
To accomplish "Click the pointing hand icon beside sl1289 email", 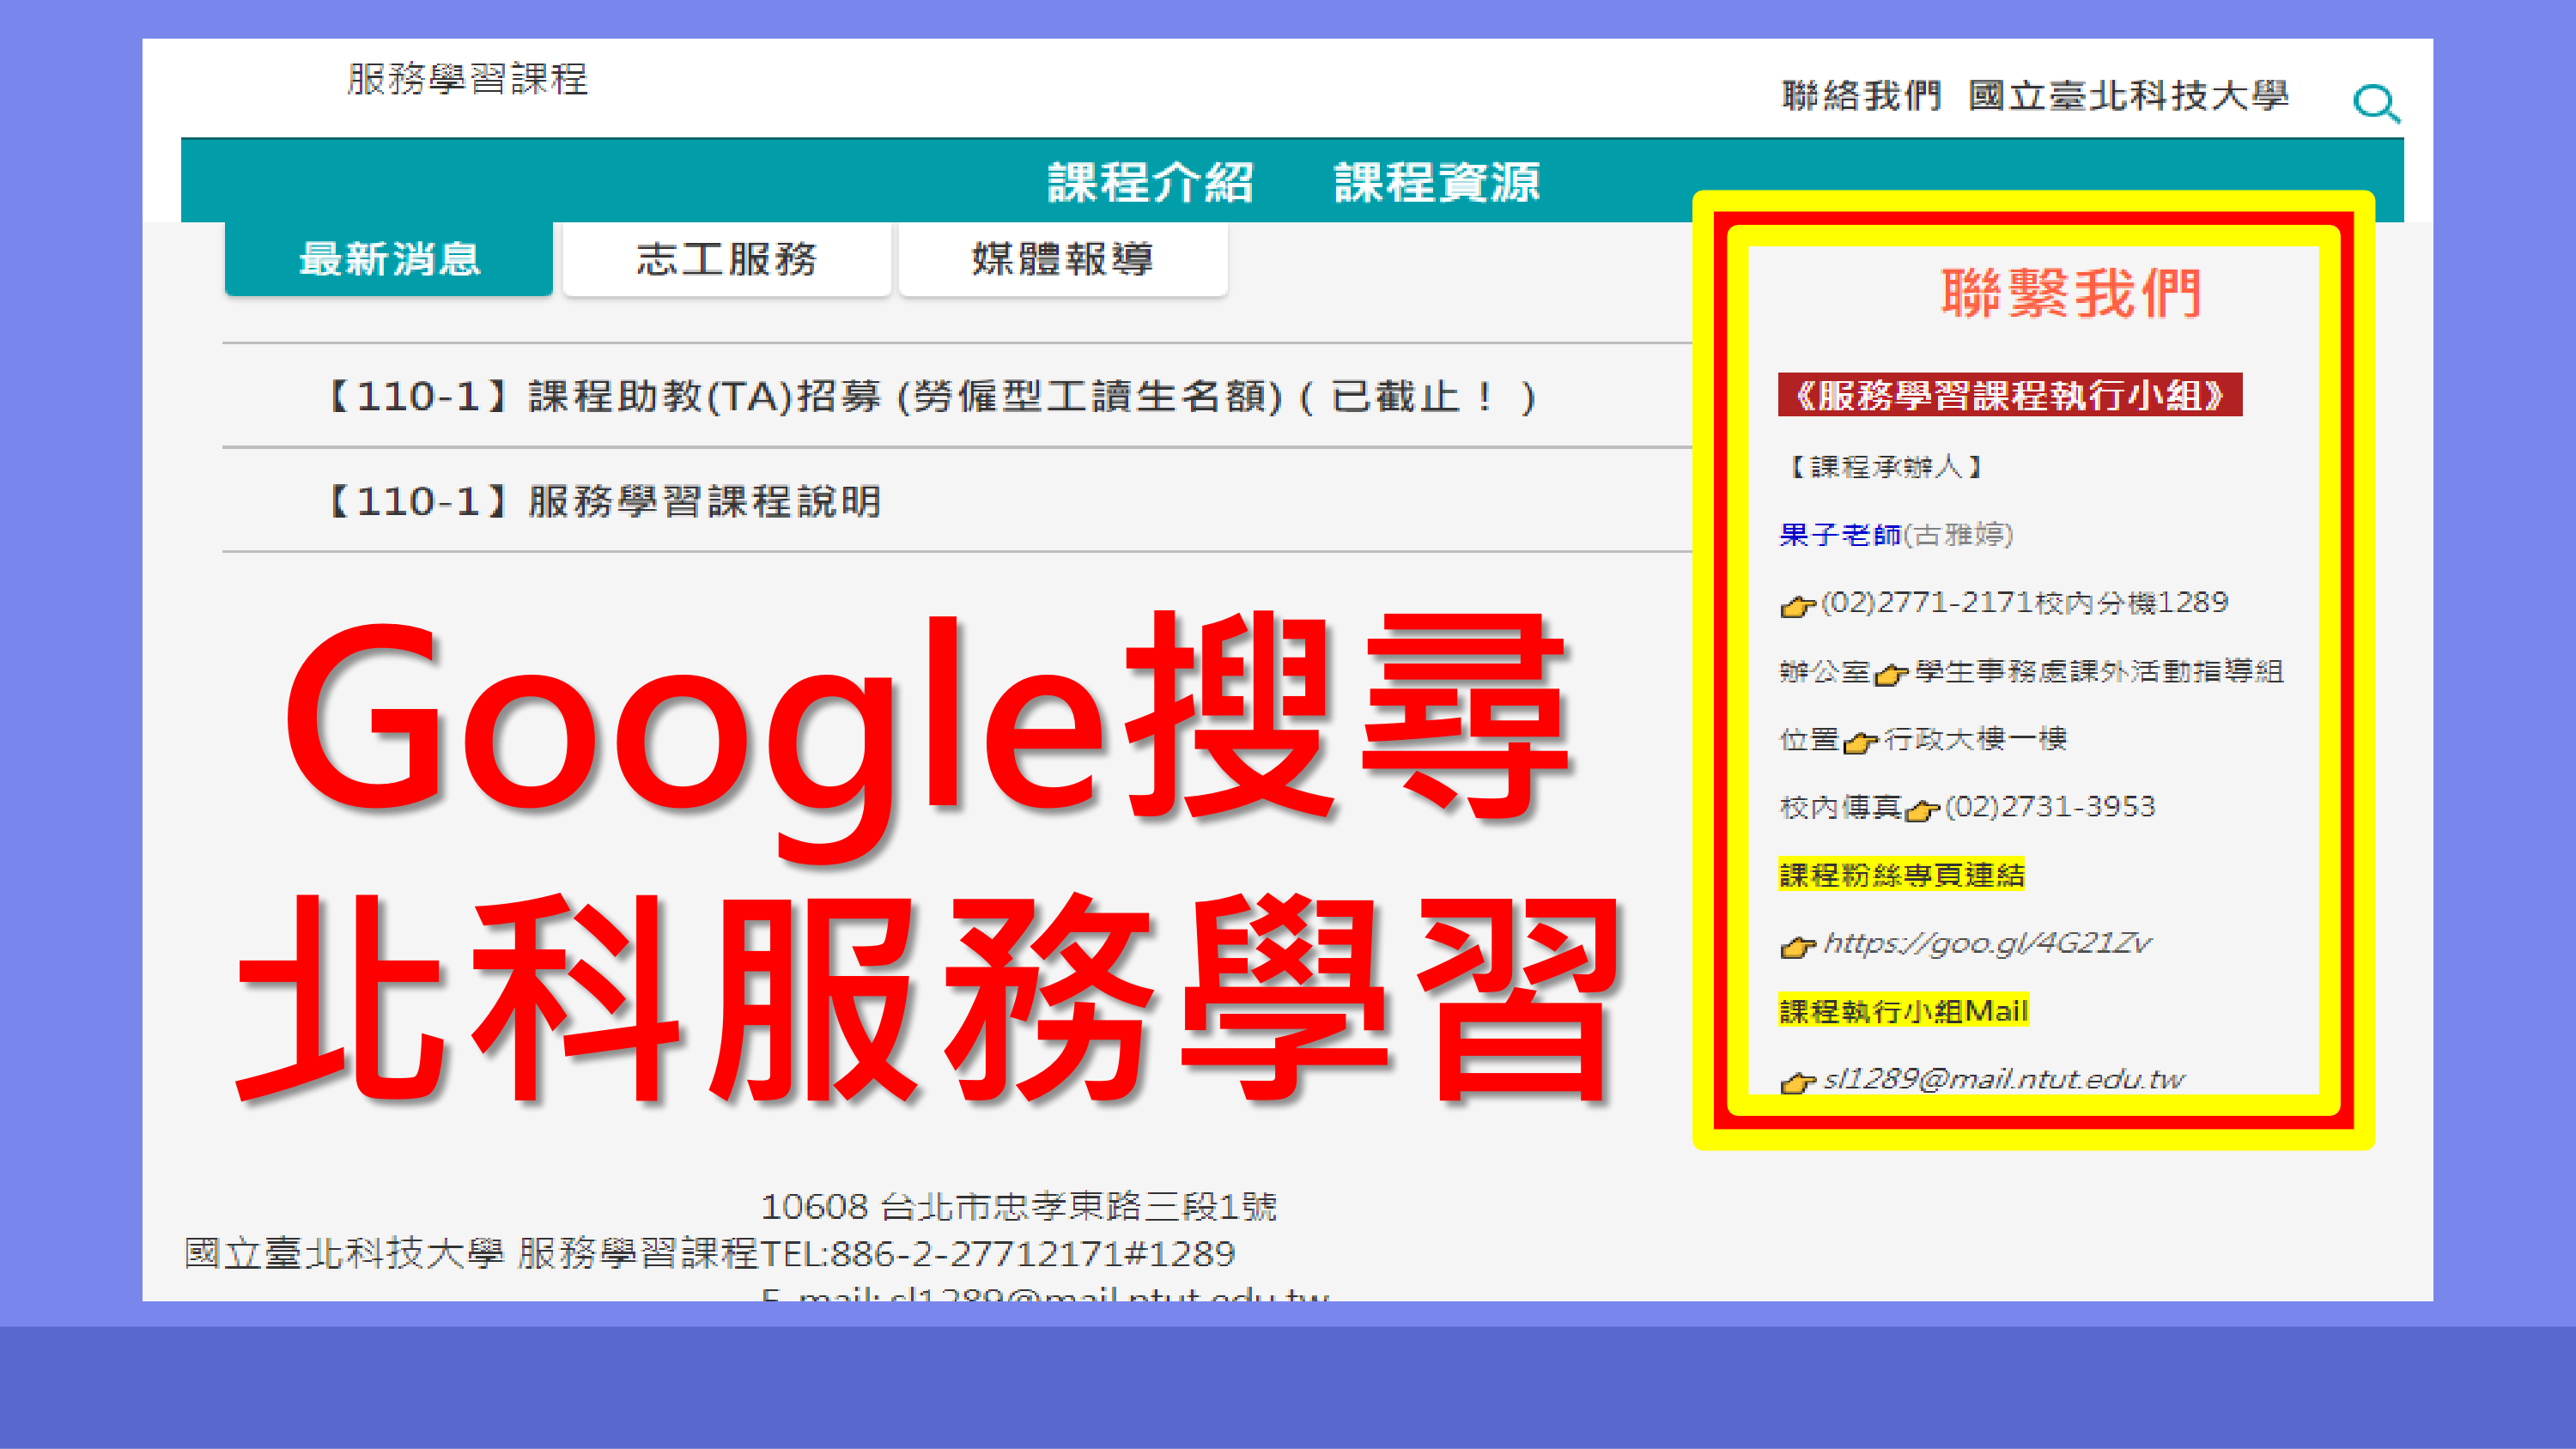I will (x=1798, y=1082).
